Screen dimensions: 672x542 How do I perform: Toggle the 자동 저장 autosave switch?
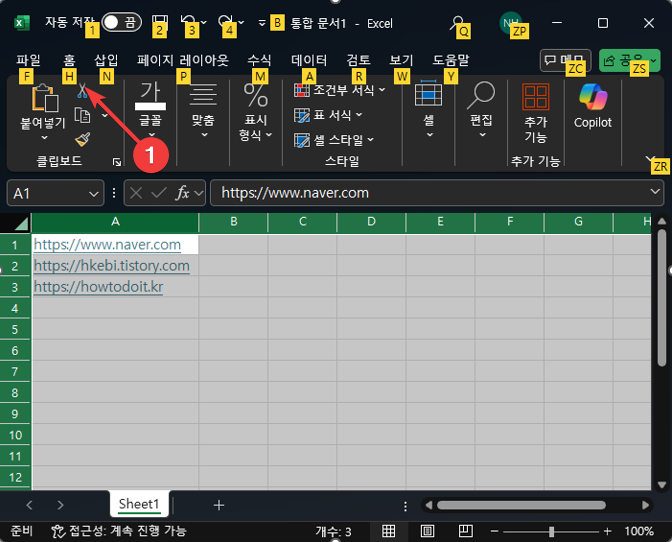(x=121, y=22)
